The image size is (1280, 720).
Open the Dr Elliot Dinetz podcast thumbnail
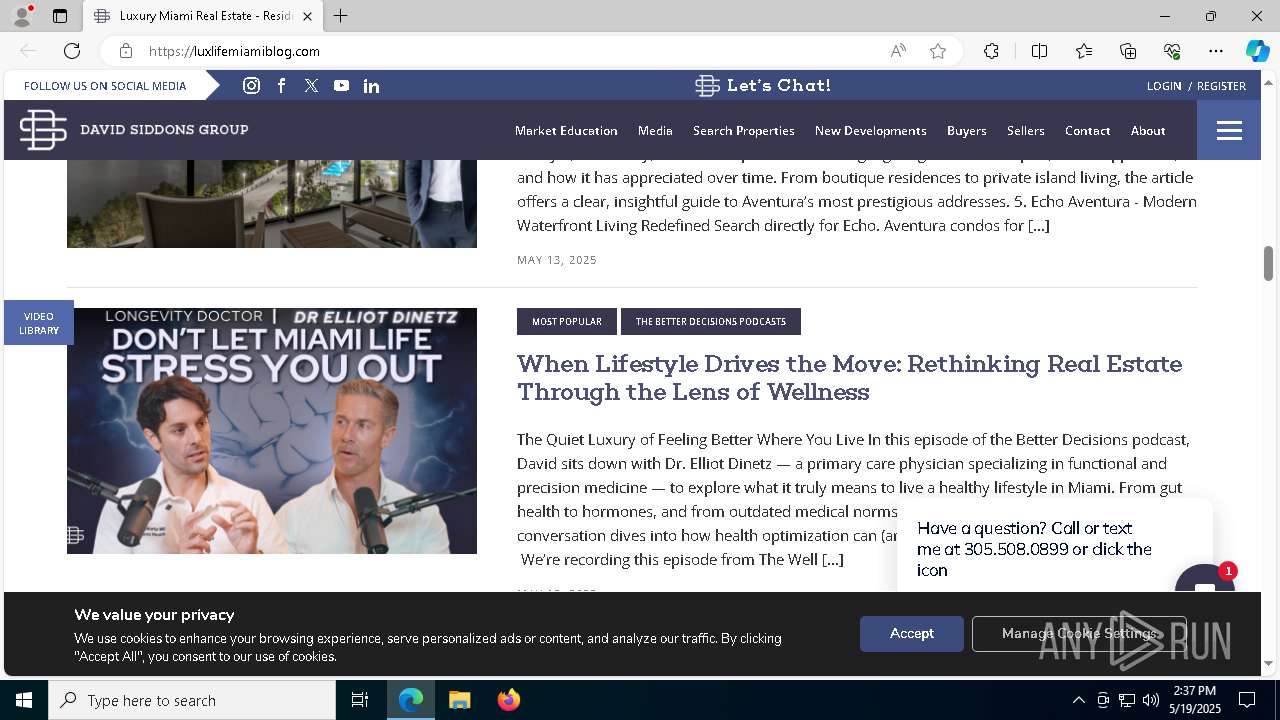click(272, 431)
